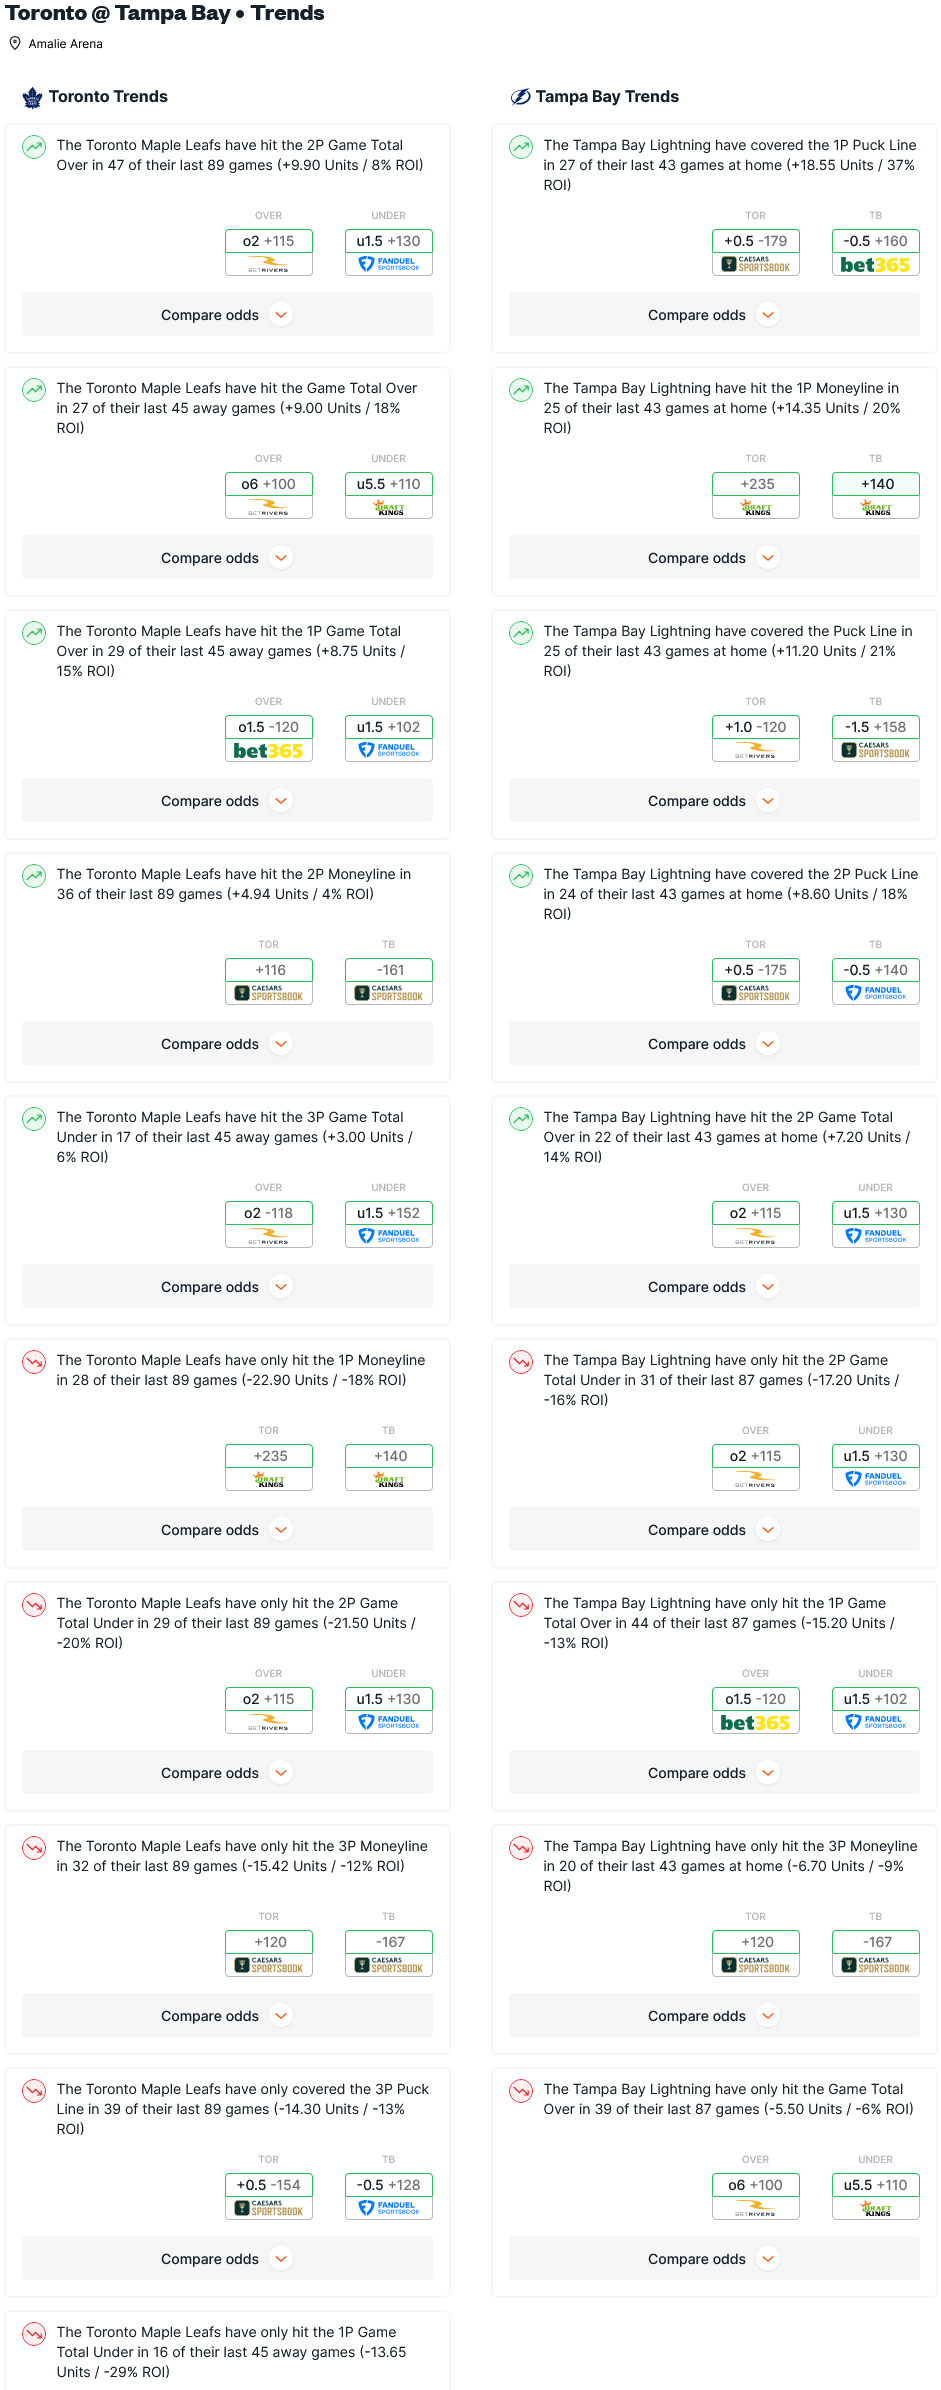Screen dimensions: 941x2390
Task: Click the Amalie Arena location pin icon
Action: pos(15,43)
